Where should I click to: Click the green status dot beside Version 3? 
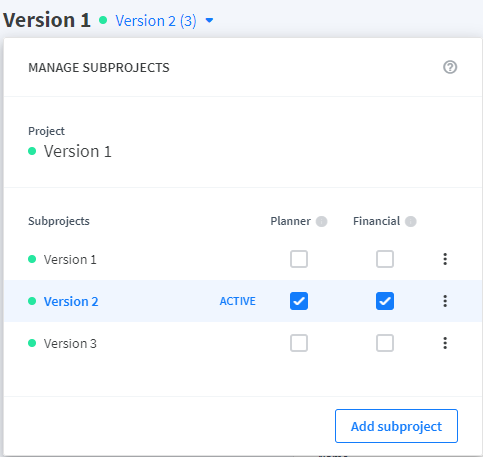click(32, 343)
